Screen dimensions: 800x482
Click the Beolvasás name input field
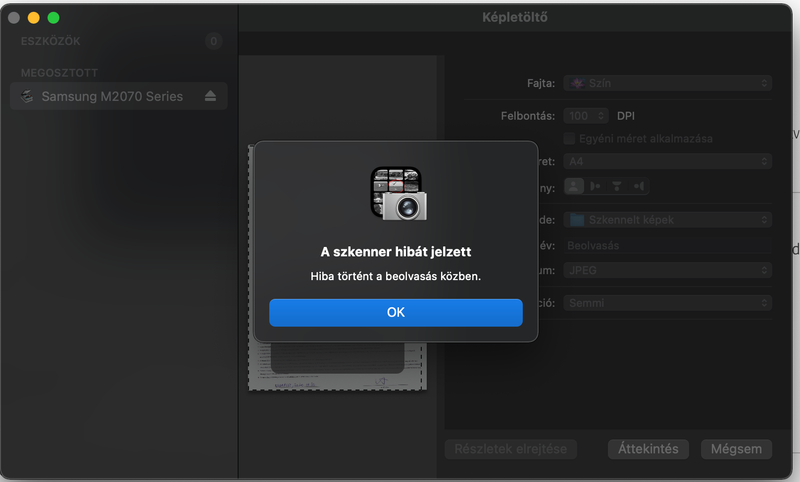click(x=667, y=245)
